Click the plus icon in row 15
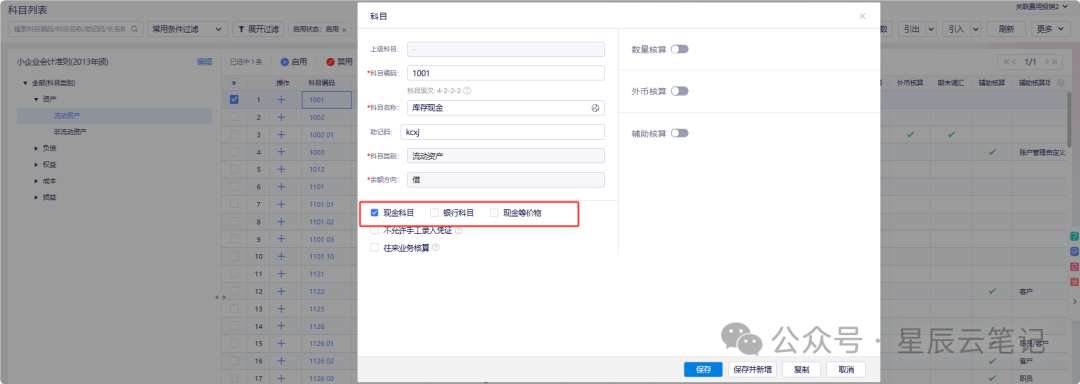The height and width of the screenshot is (384, 1080). coord(280,343)
